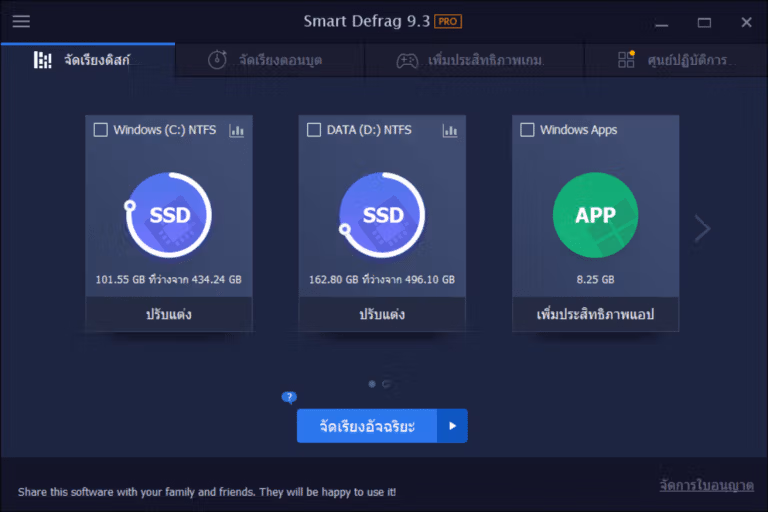This screenshot has width=768, height=512.
Task: Open disk map chart for DATA (D:)
Action: click(450, 130)
